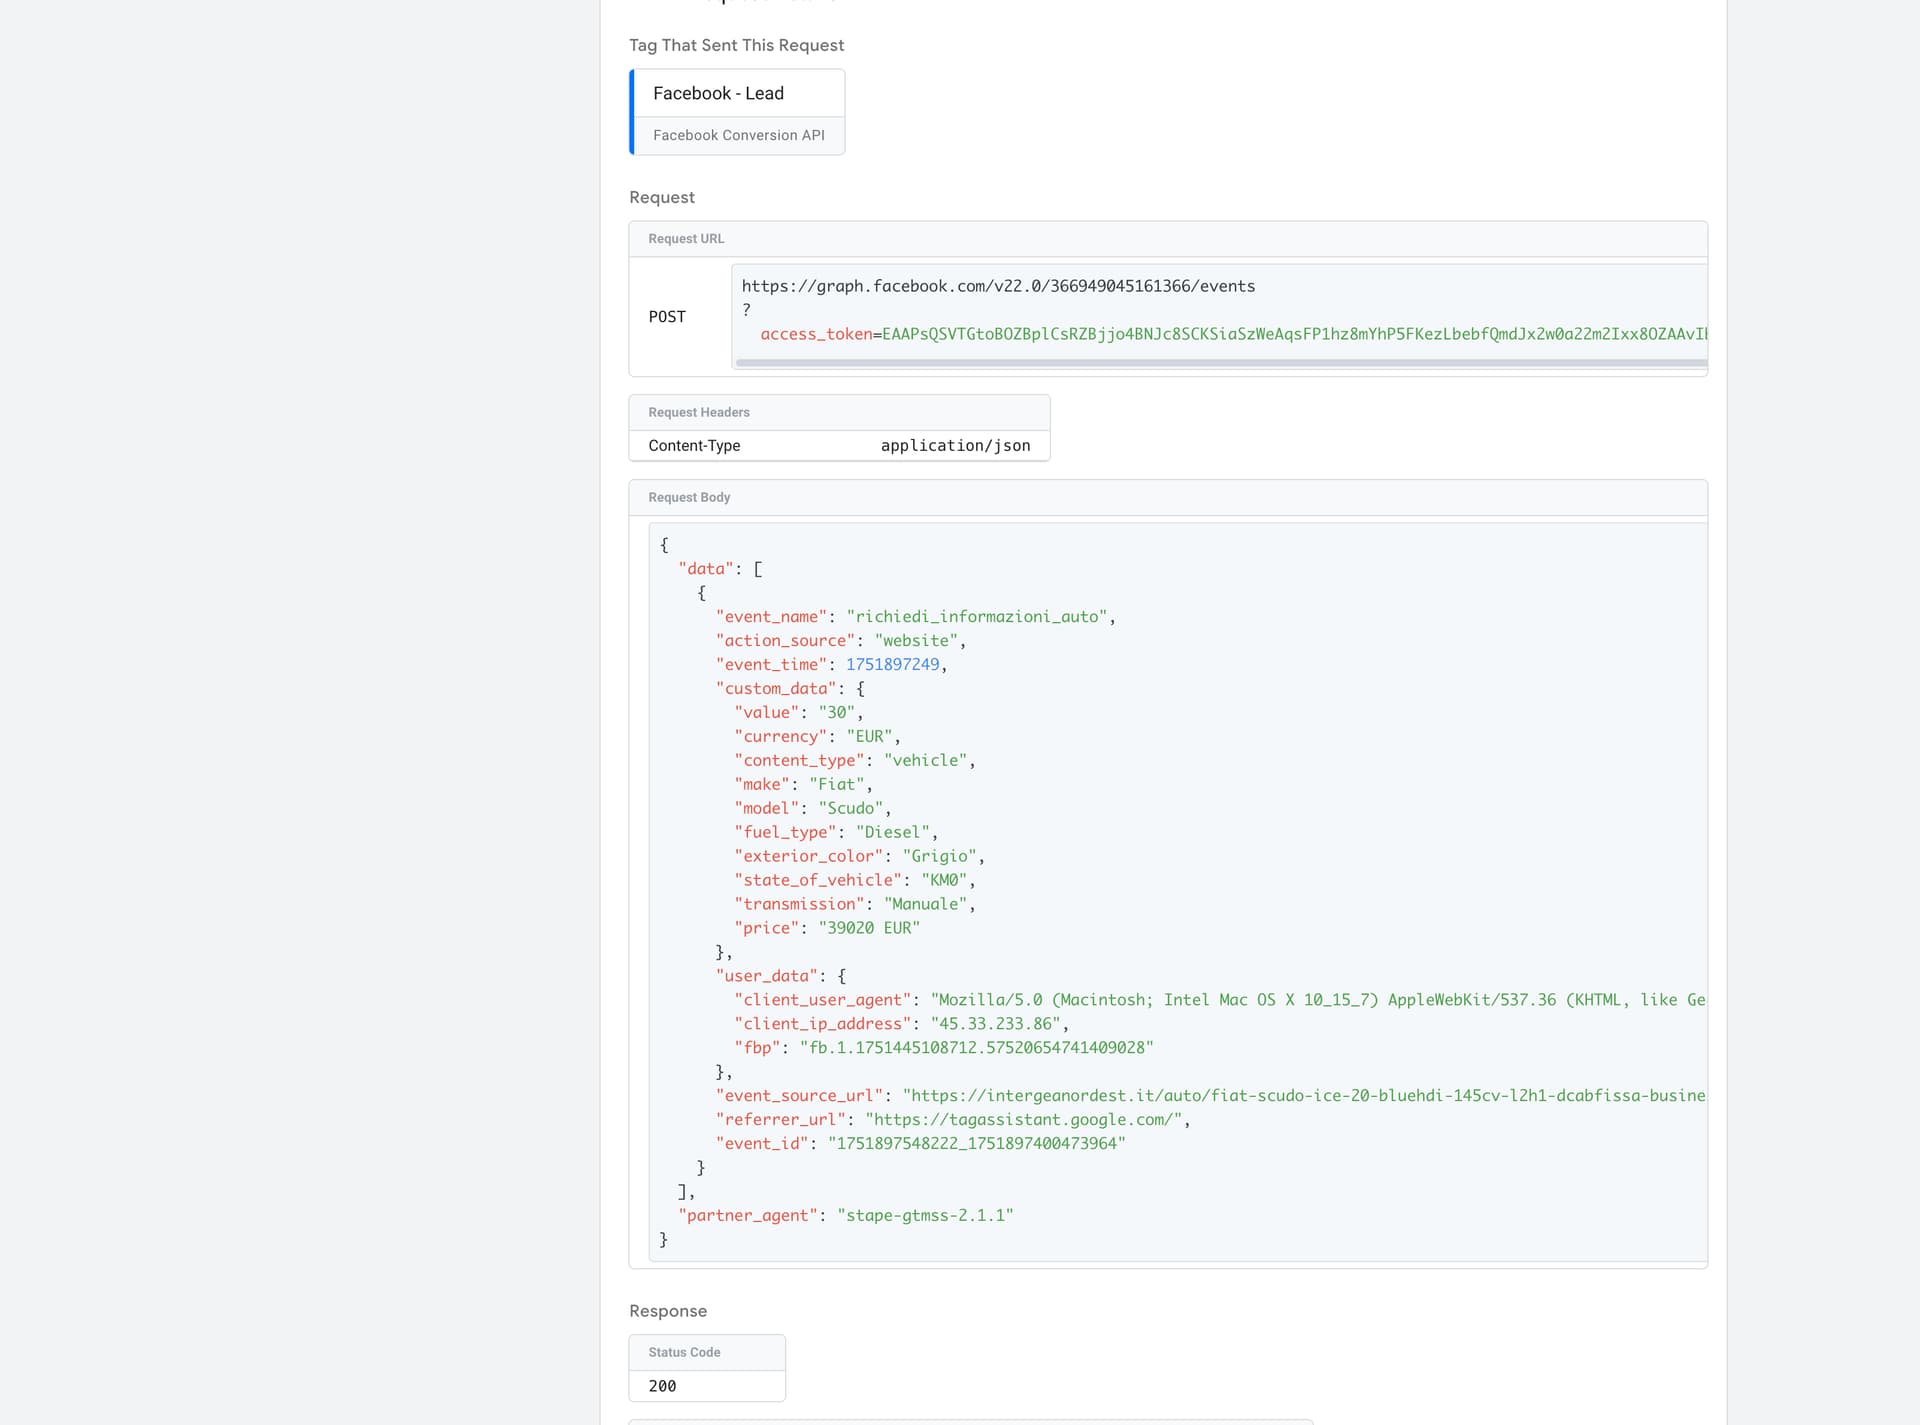Click the Request URL graph.facebook.com line
Image resolution: width=1920 pixels, height=1425 pixels.
(x=998, y=286)
